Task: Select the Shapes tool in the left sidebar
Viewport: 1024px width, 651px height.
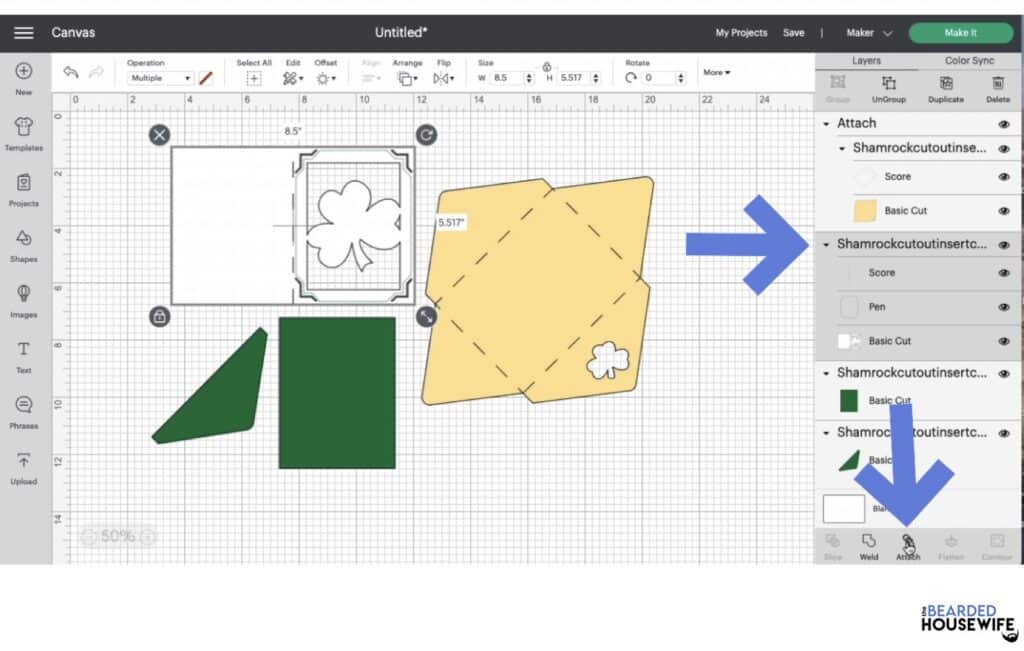Action: click(22, 245)
